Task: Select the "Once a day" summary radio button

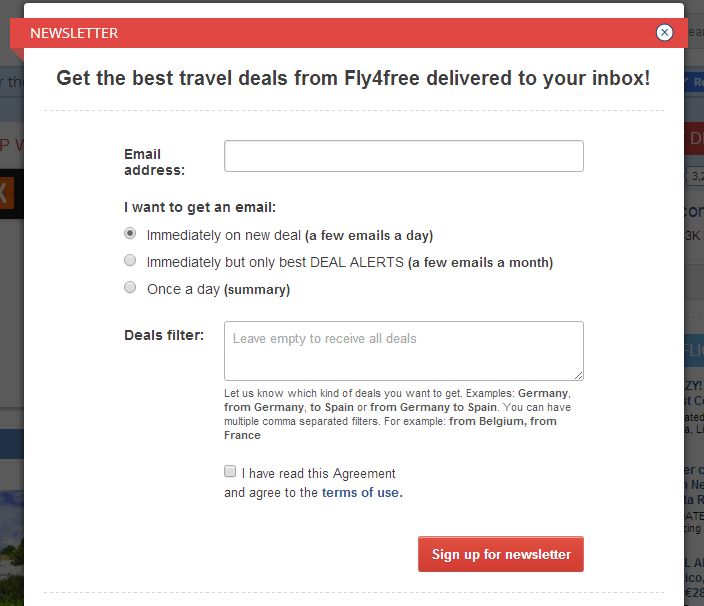Action: click(x=130, y=288)
